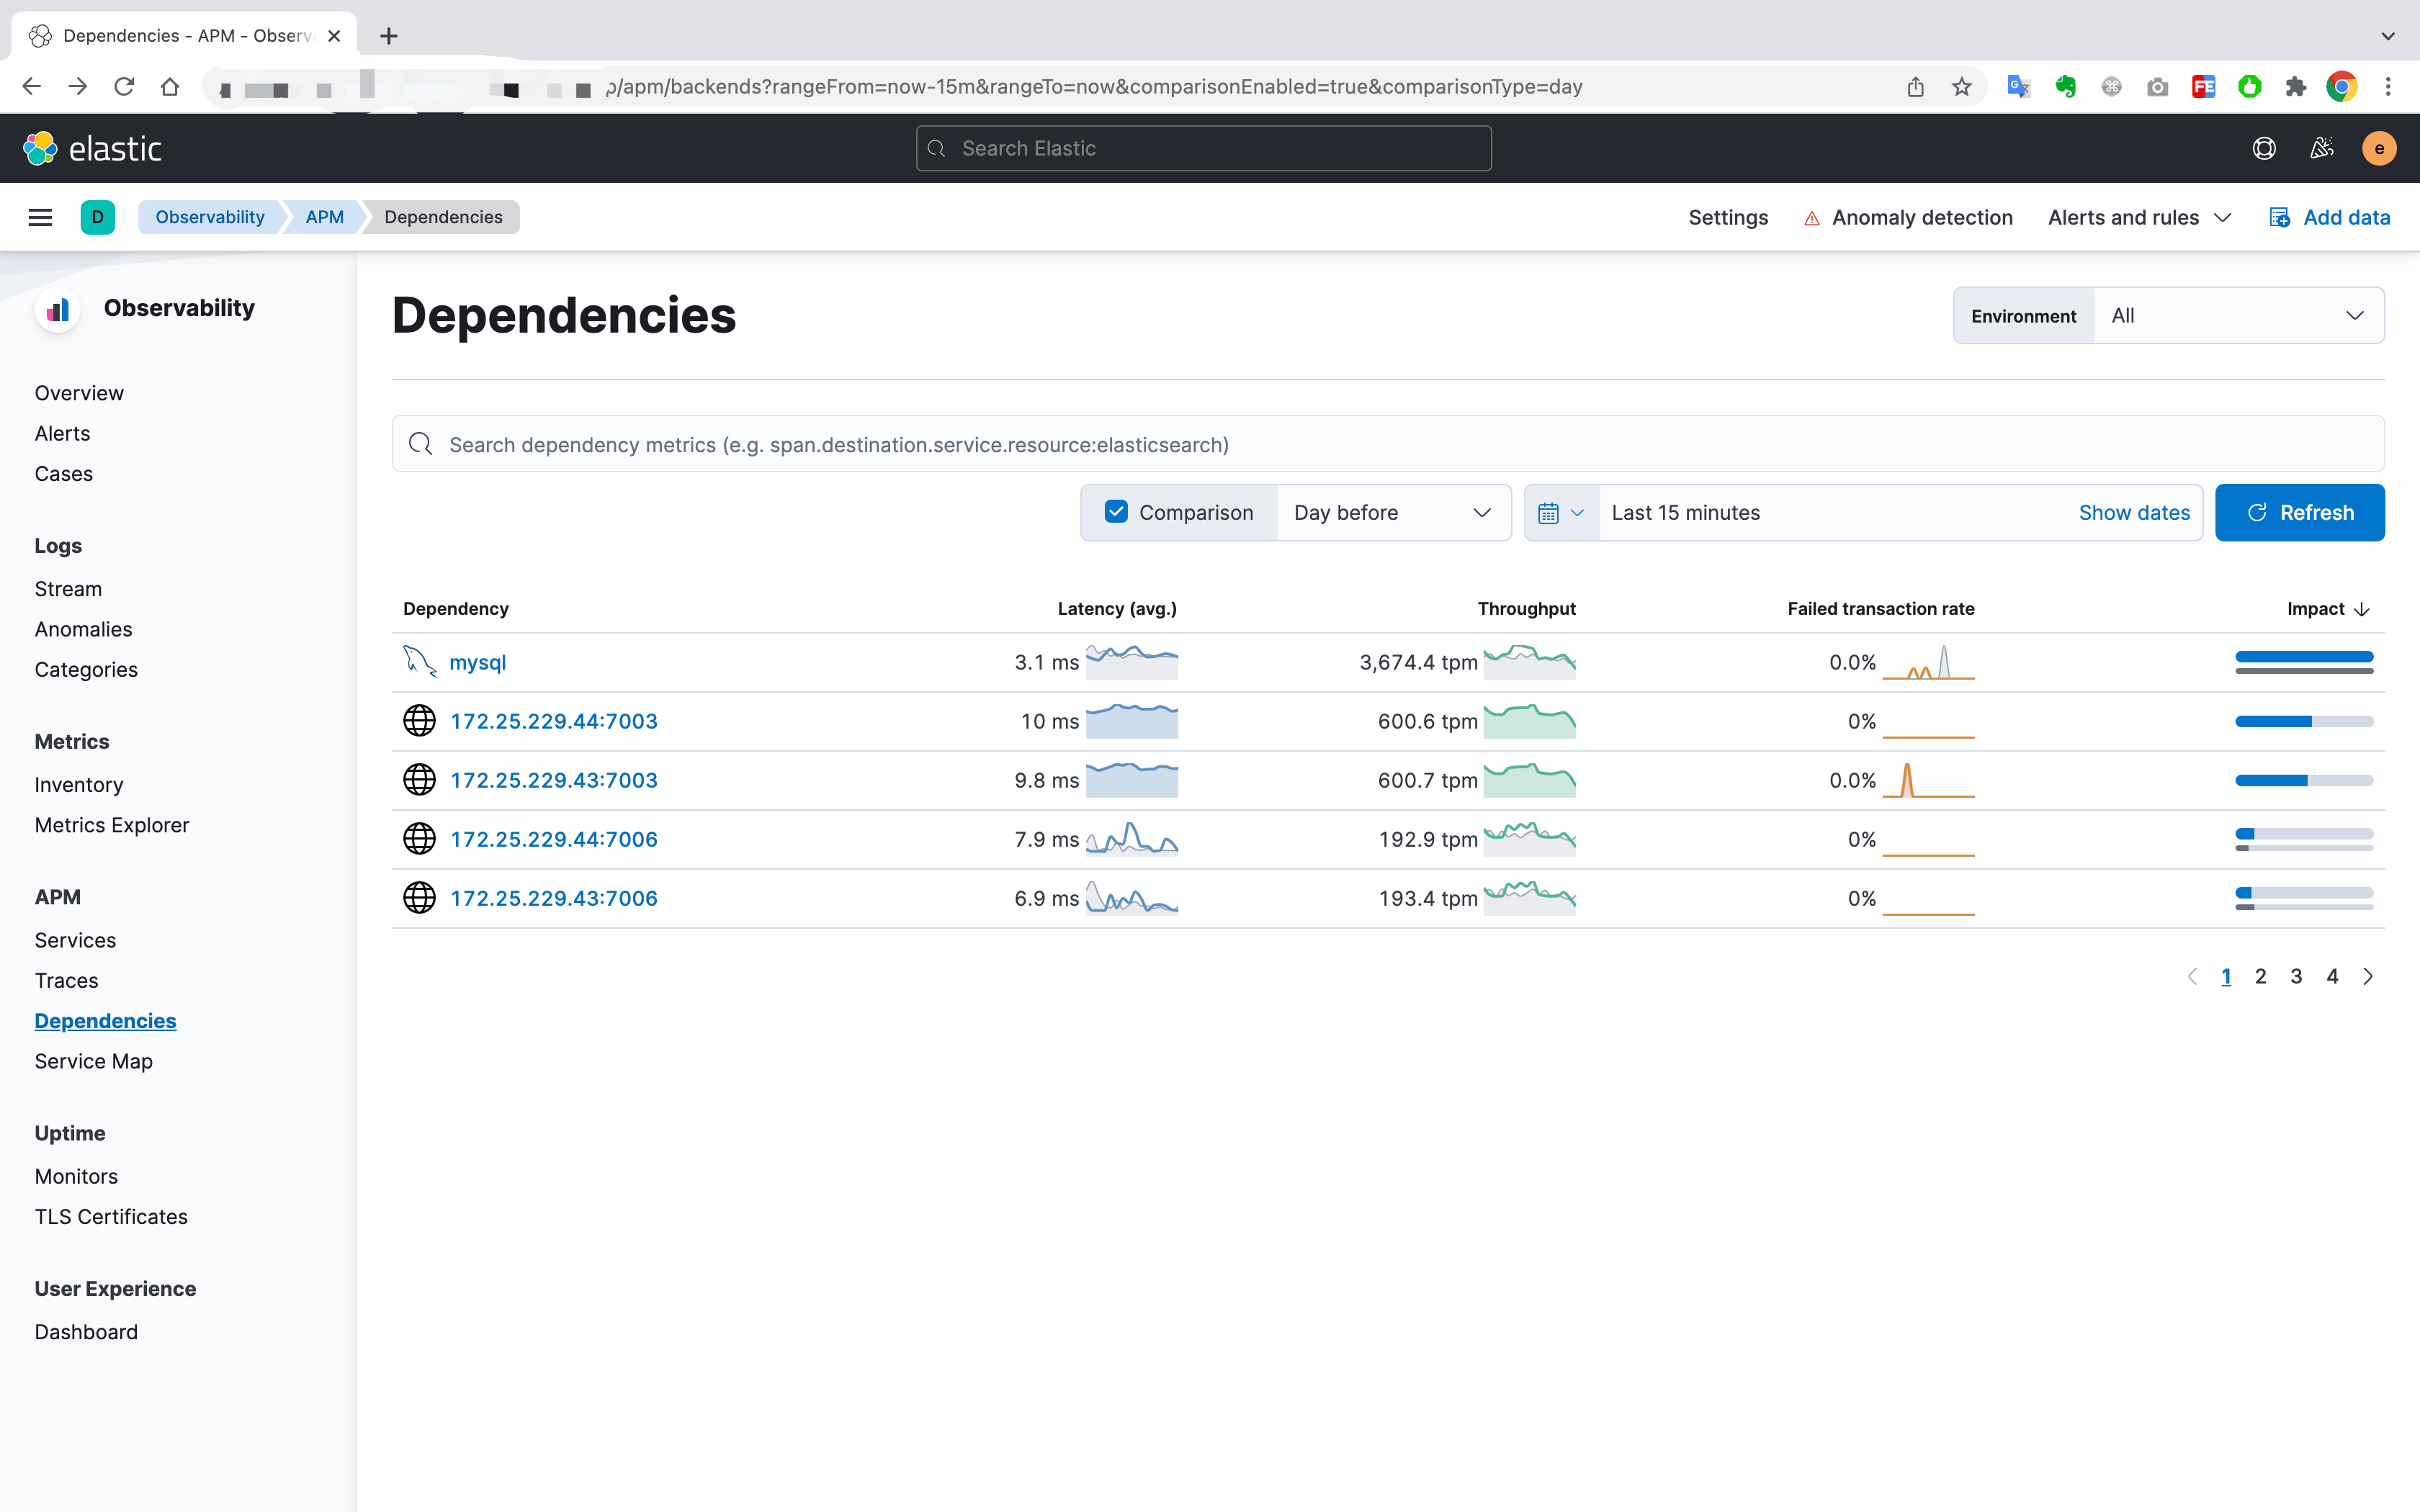
Task: Open the calendar quick date menu
Action: coord(1561,513)
